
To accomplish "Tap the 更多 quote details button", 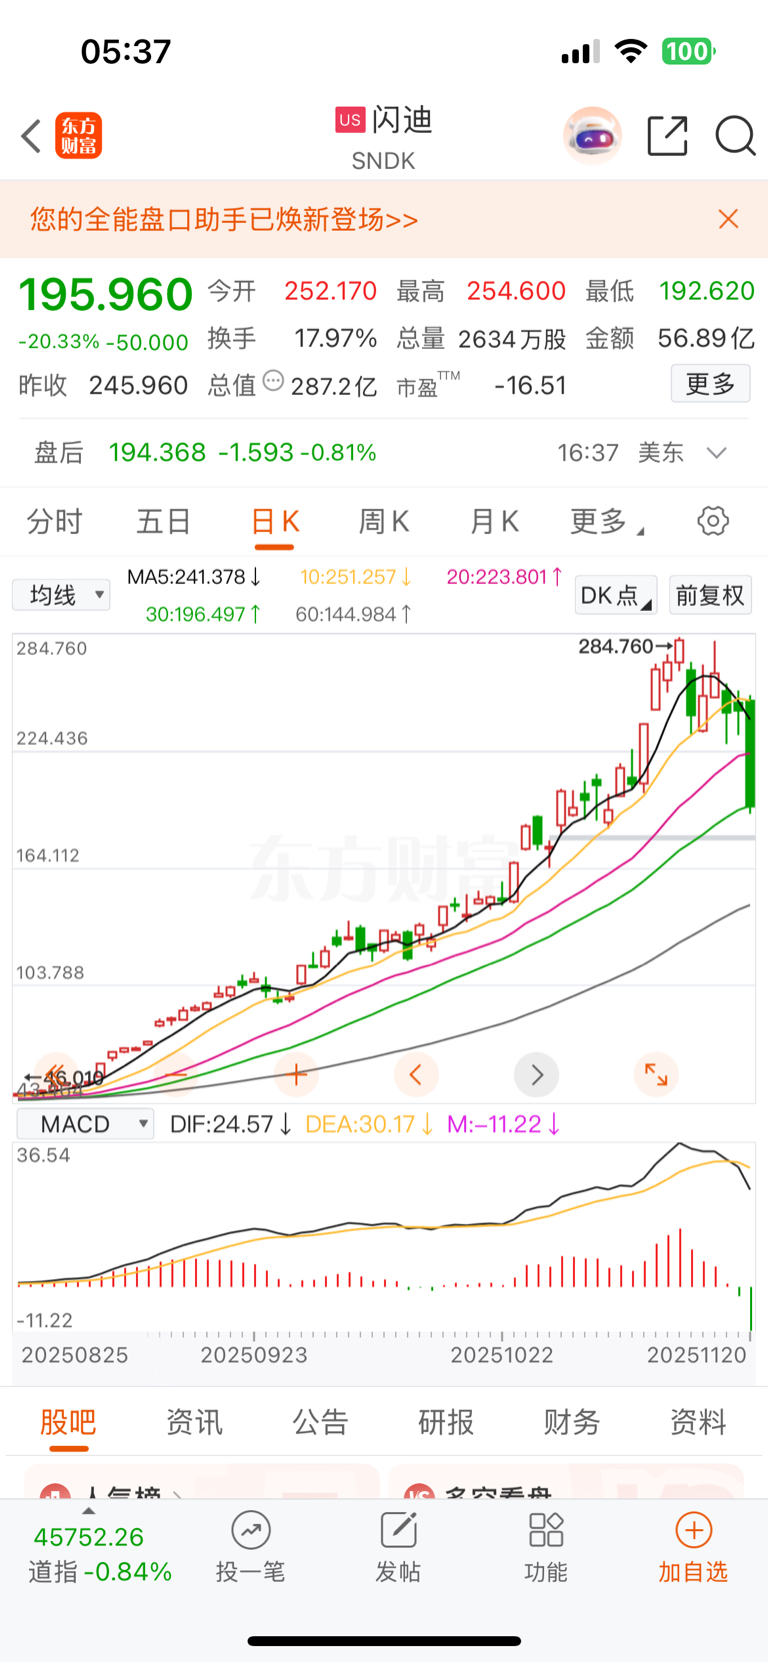I will 710,384.
